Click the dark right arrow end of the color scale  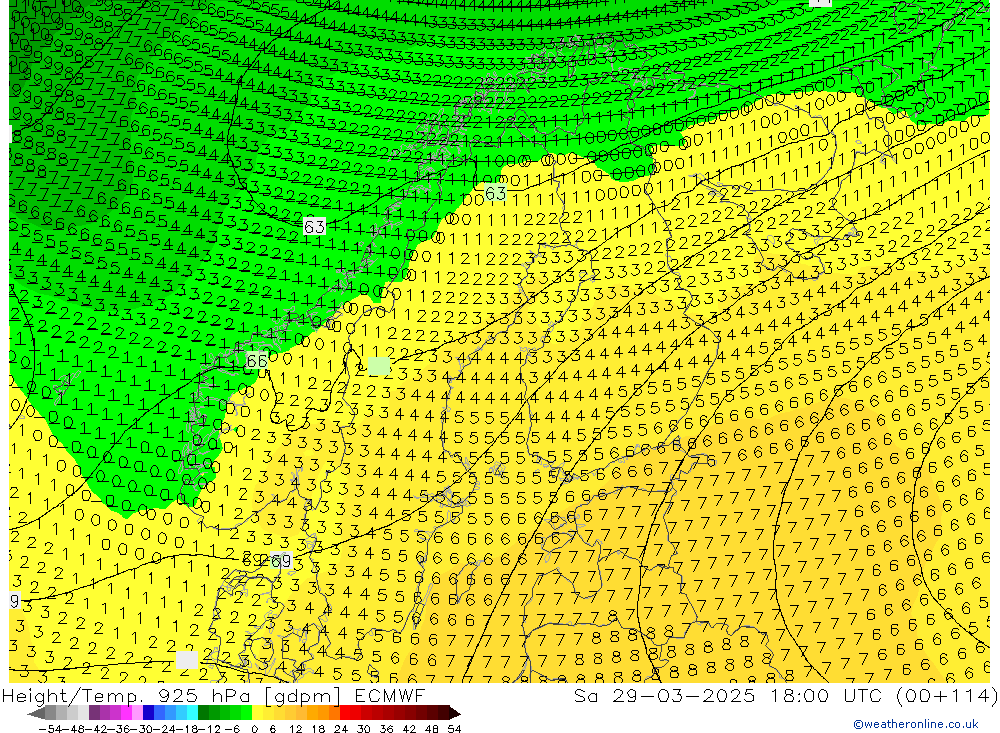click(455, 713)
